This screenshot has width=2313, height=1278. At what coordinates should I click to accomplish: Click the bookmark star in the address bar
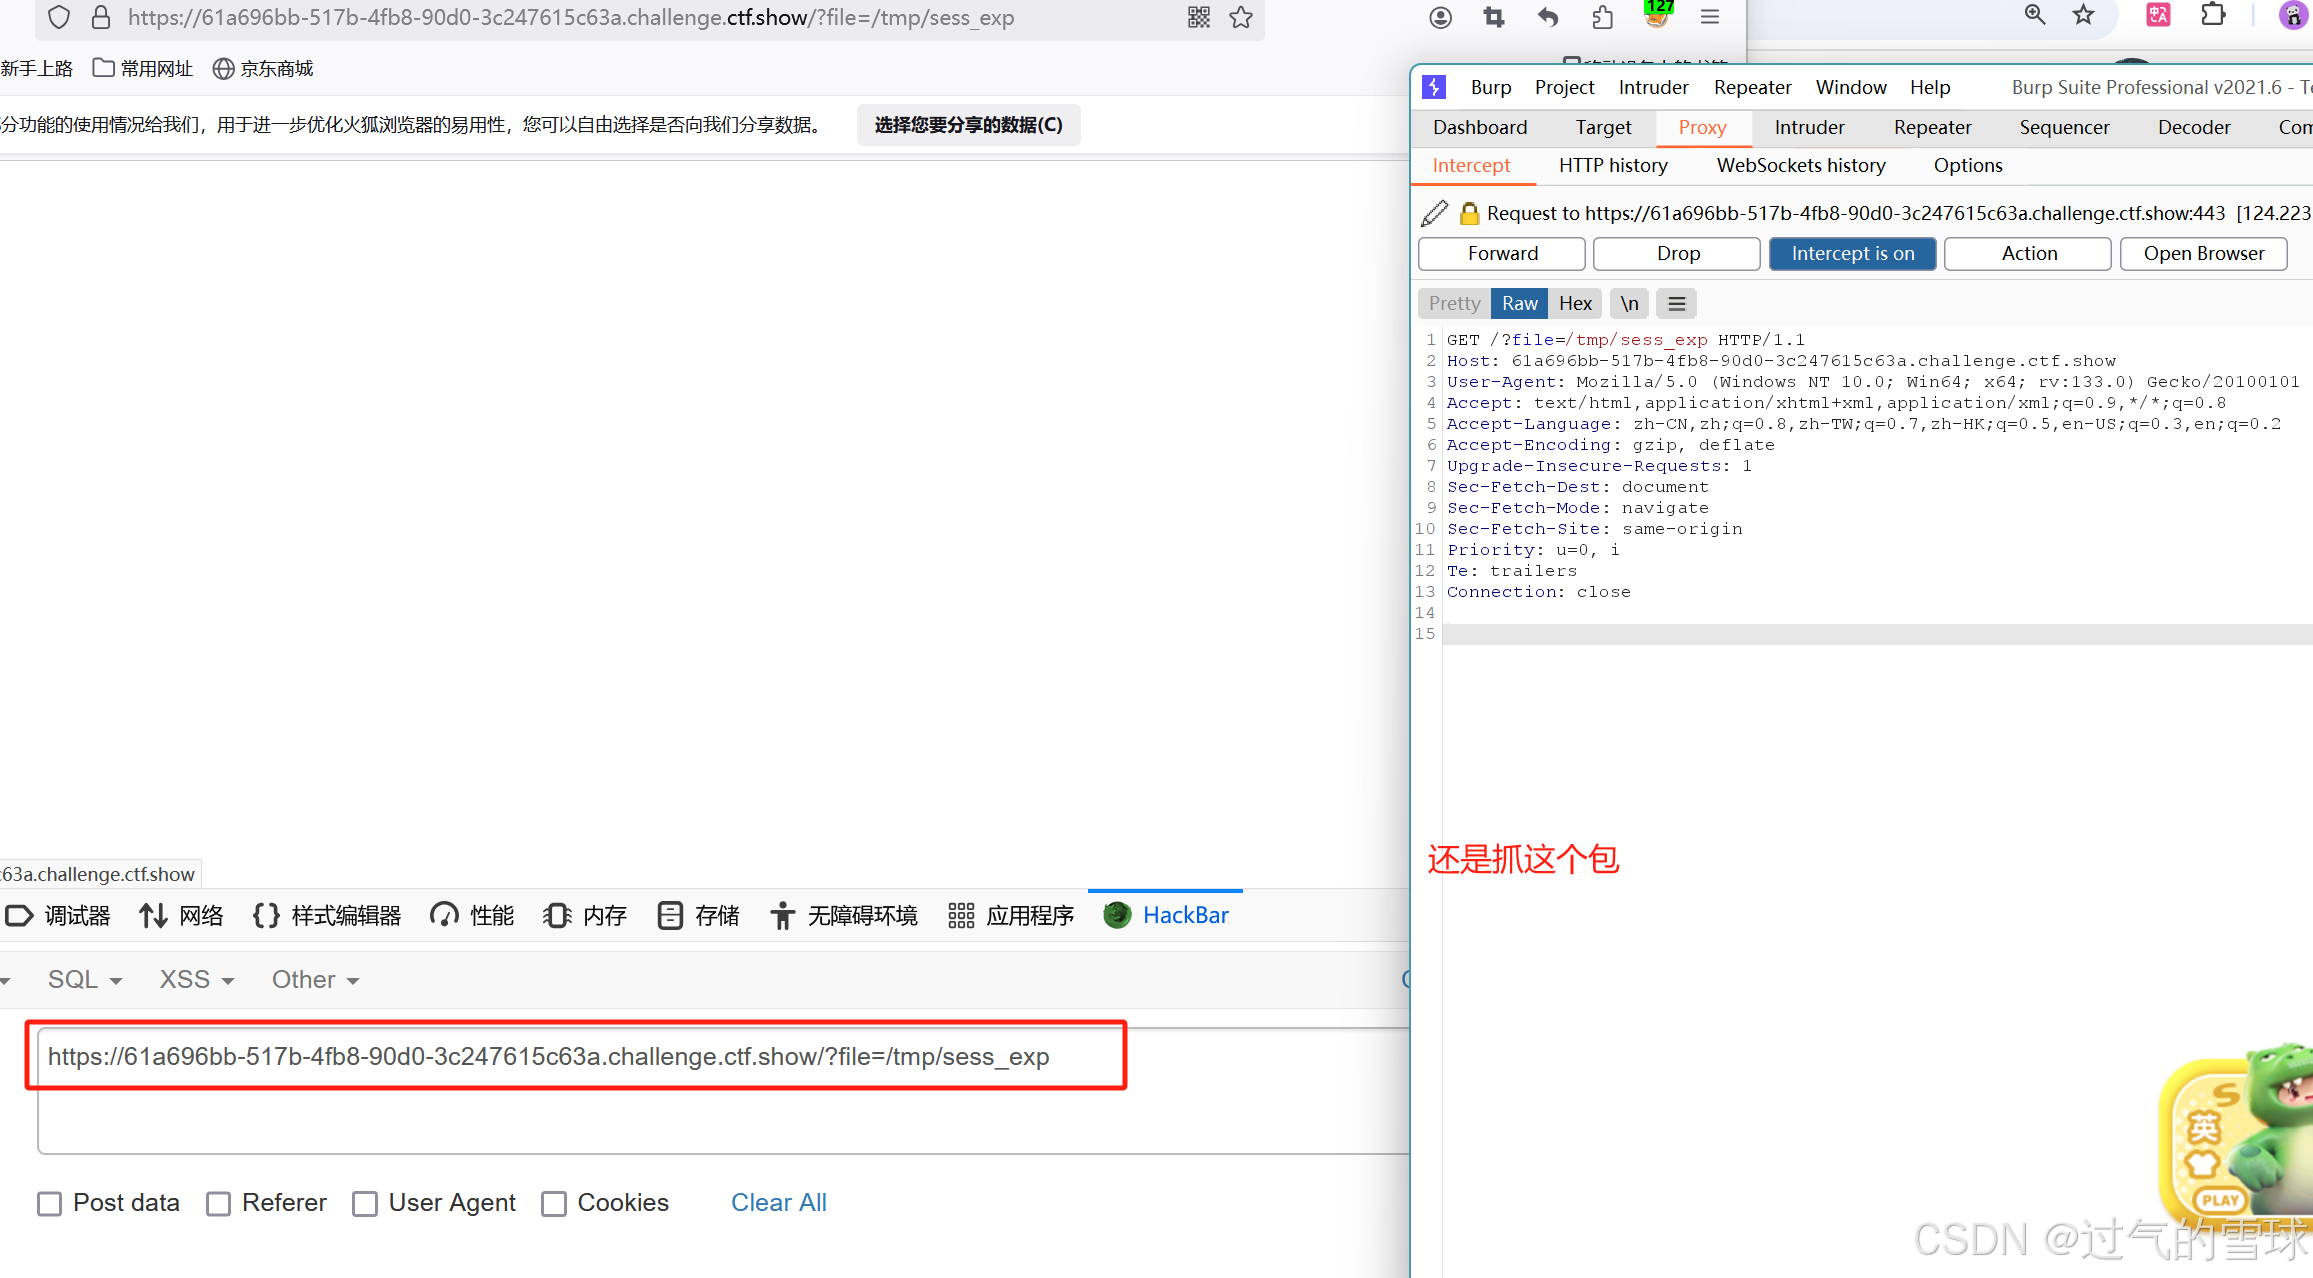(x=1241, y=18)
